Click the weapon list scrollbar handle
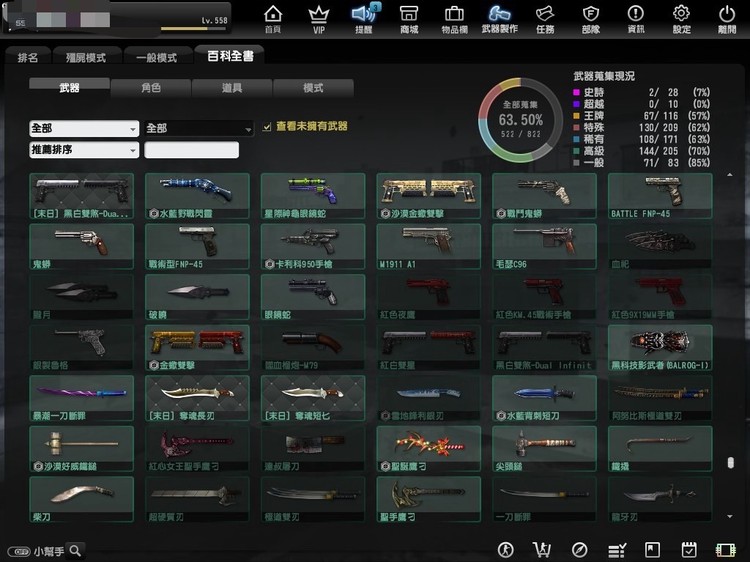 [730, 463]
